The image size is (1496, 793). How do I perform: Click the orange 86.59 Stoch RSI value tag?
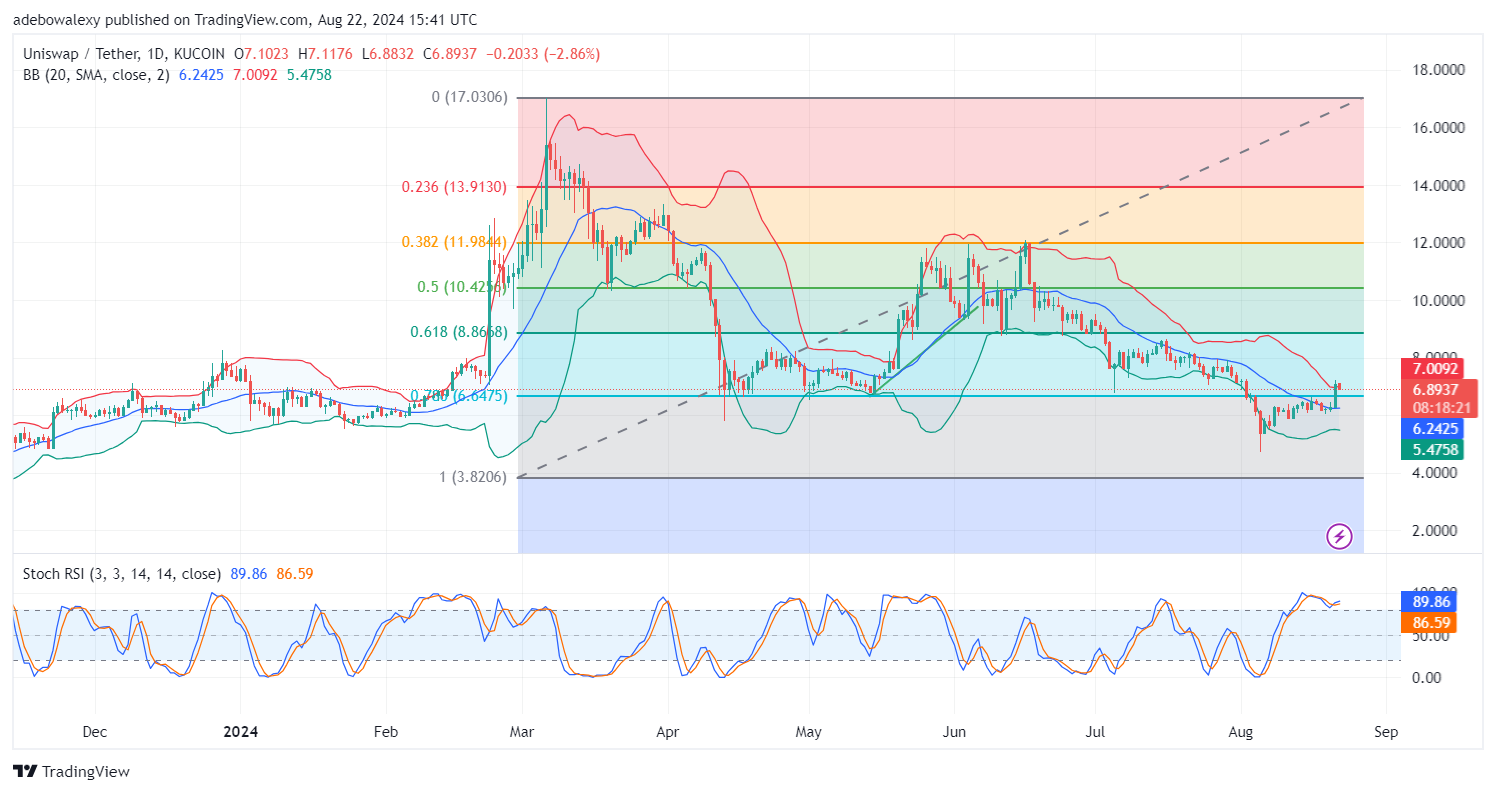1430,622
